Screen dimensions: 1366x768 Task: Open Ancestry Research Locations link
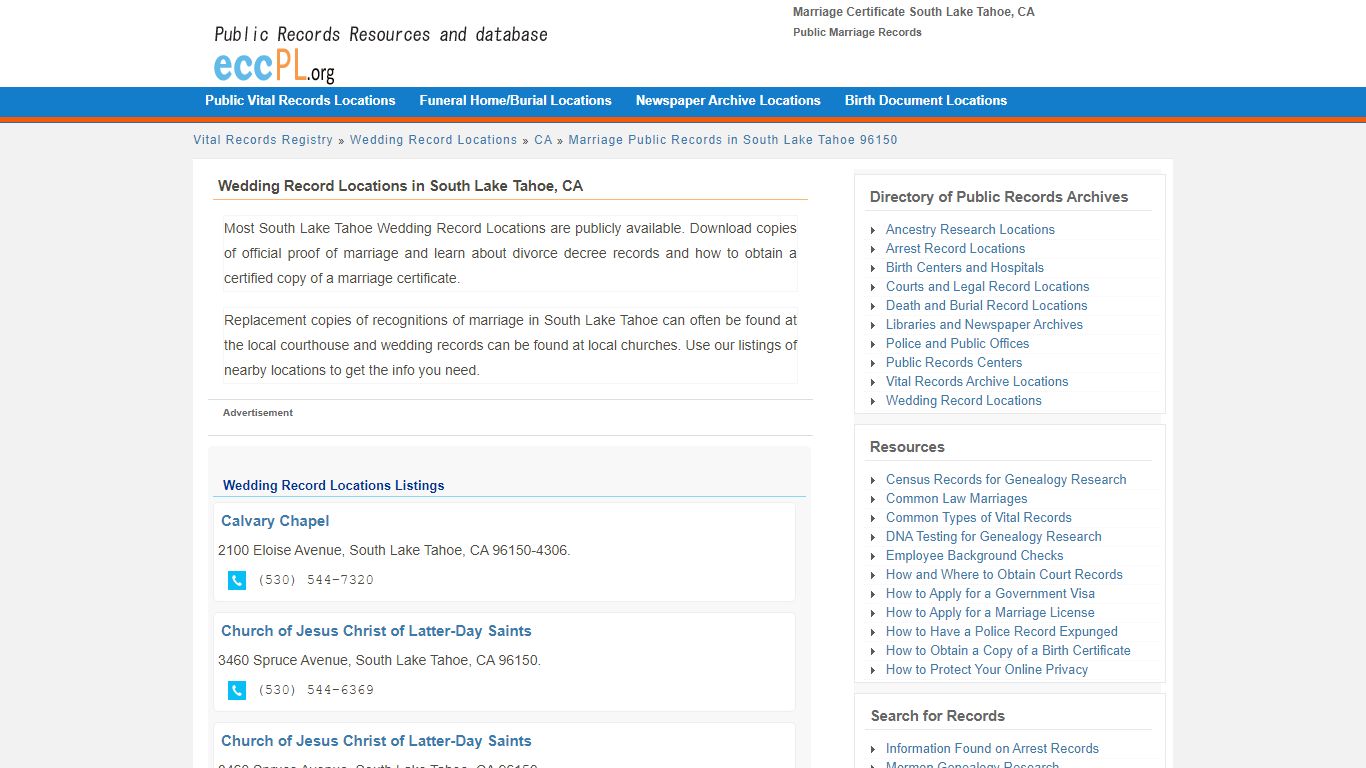[970, 229]
